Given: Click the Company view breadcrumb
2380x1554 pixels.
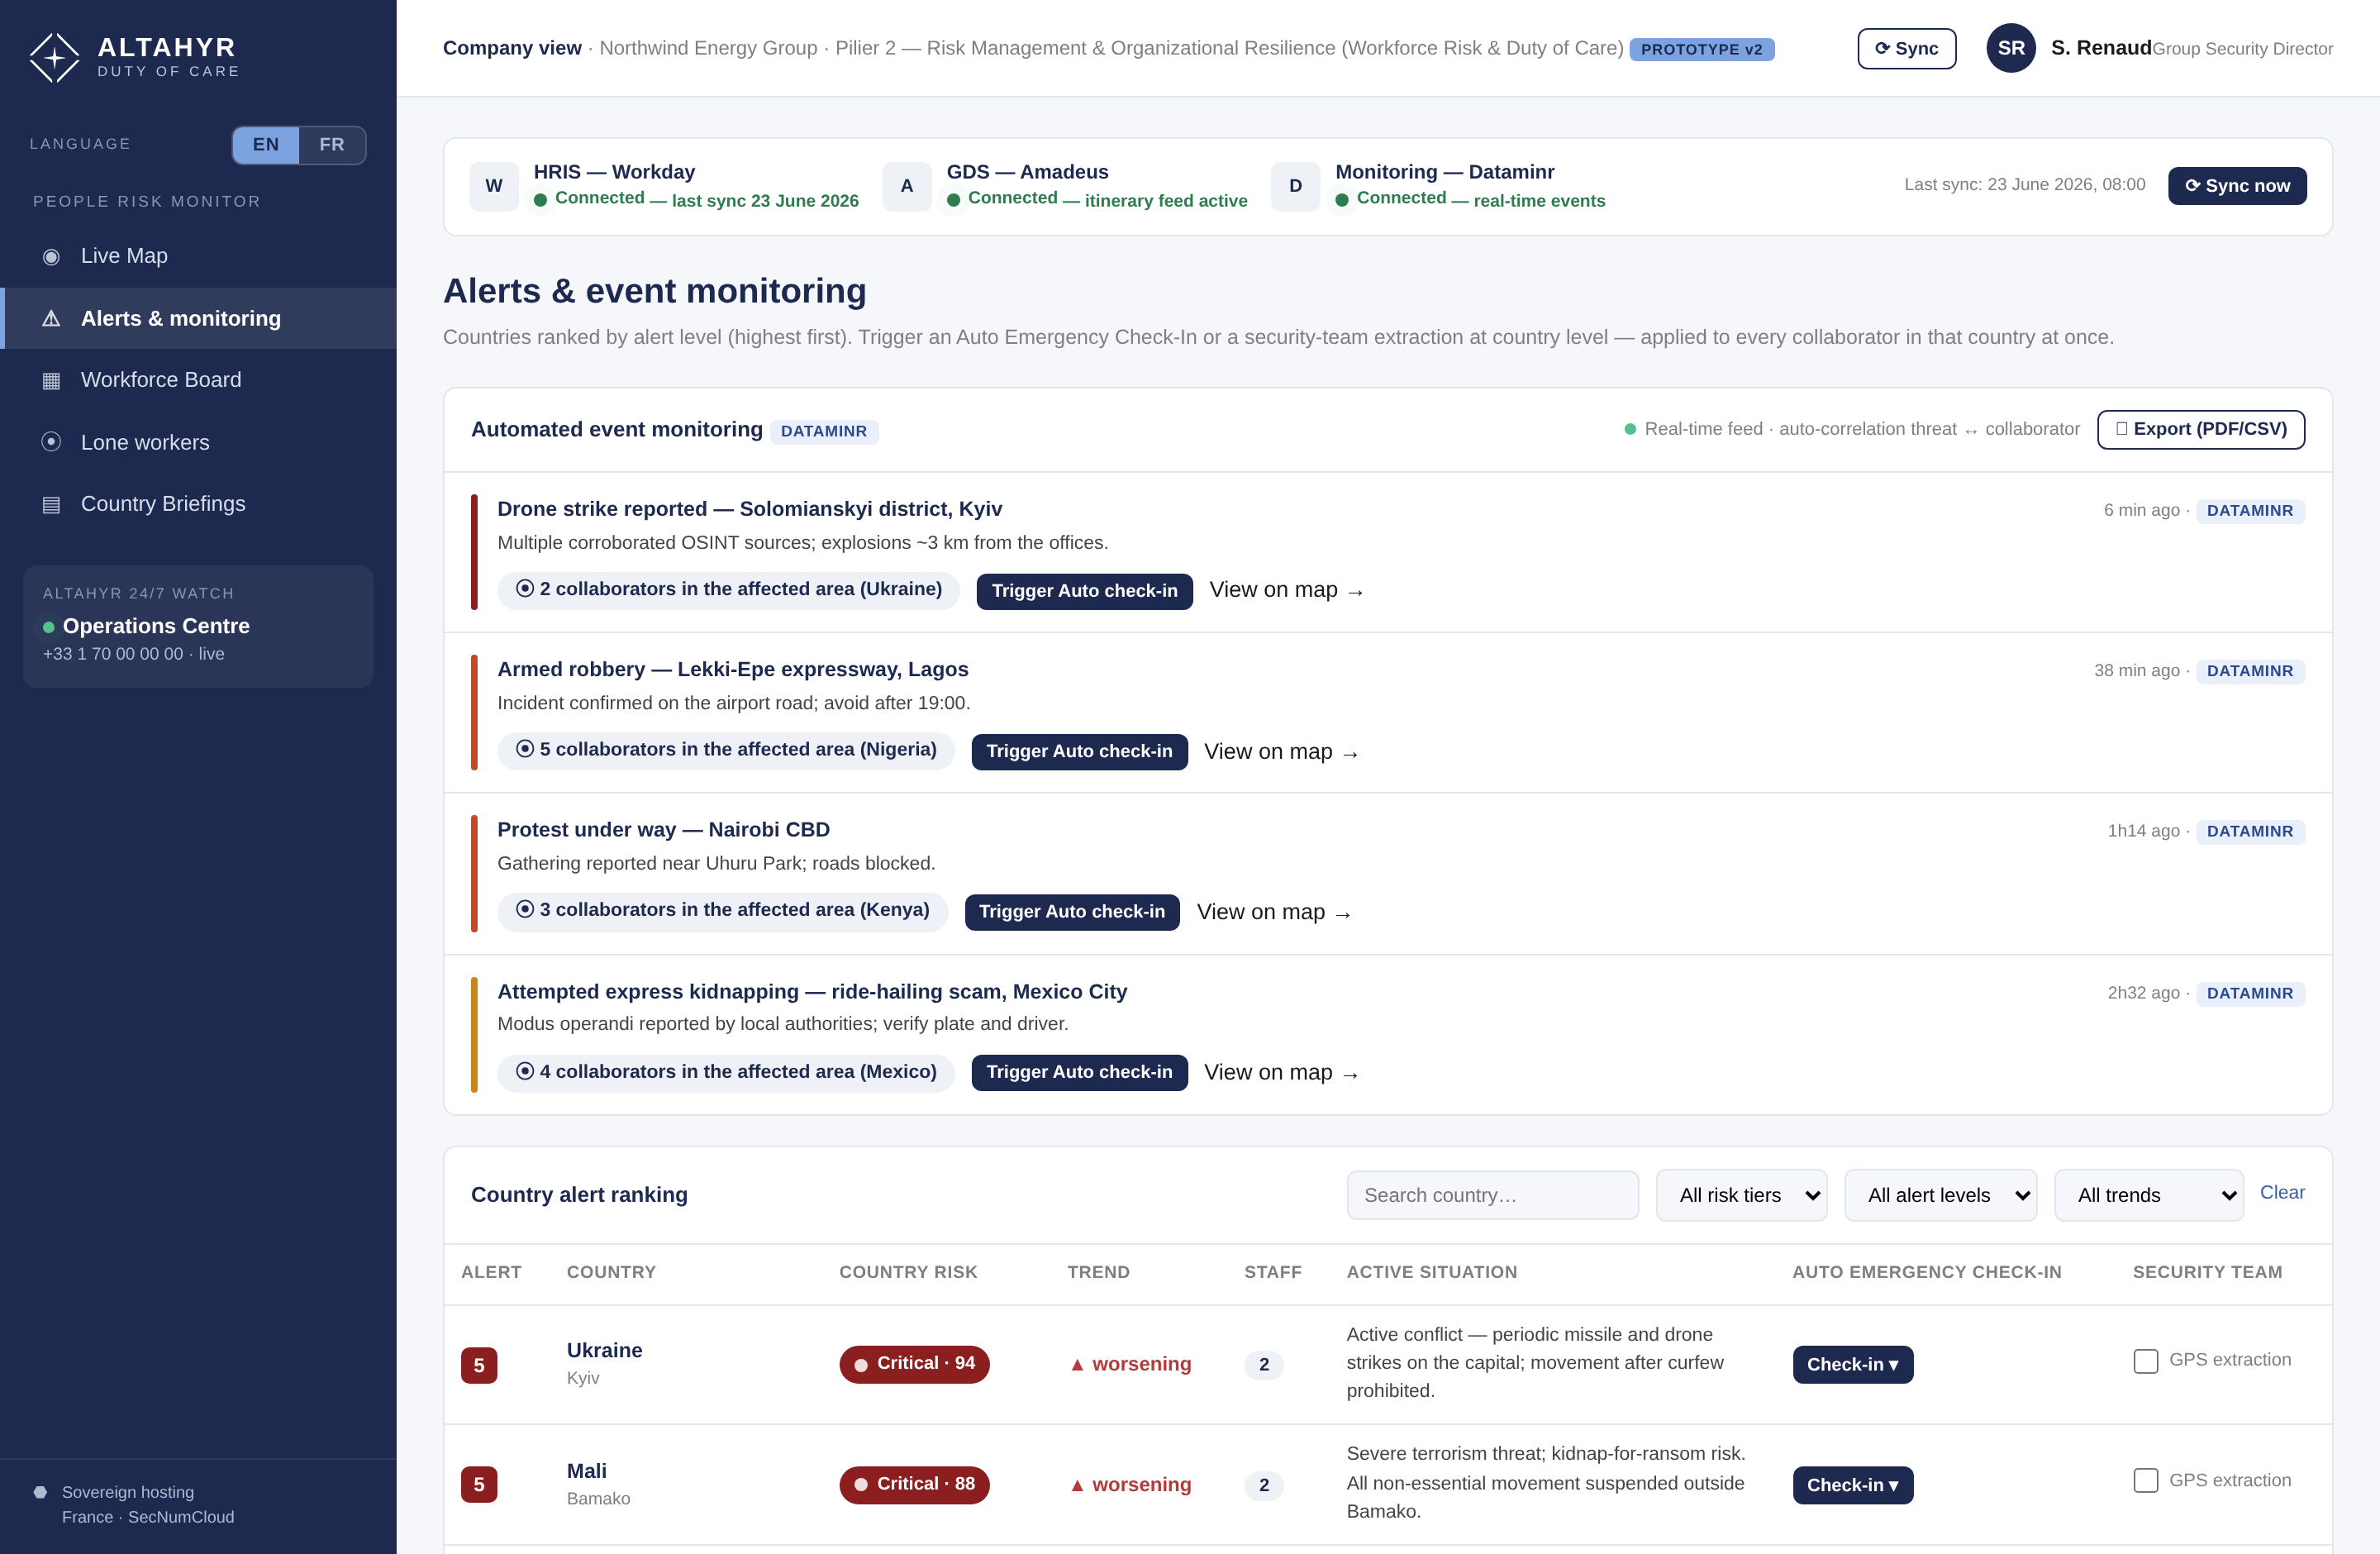Looking at the screenshot, I should click(x=512, y=48).
